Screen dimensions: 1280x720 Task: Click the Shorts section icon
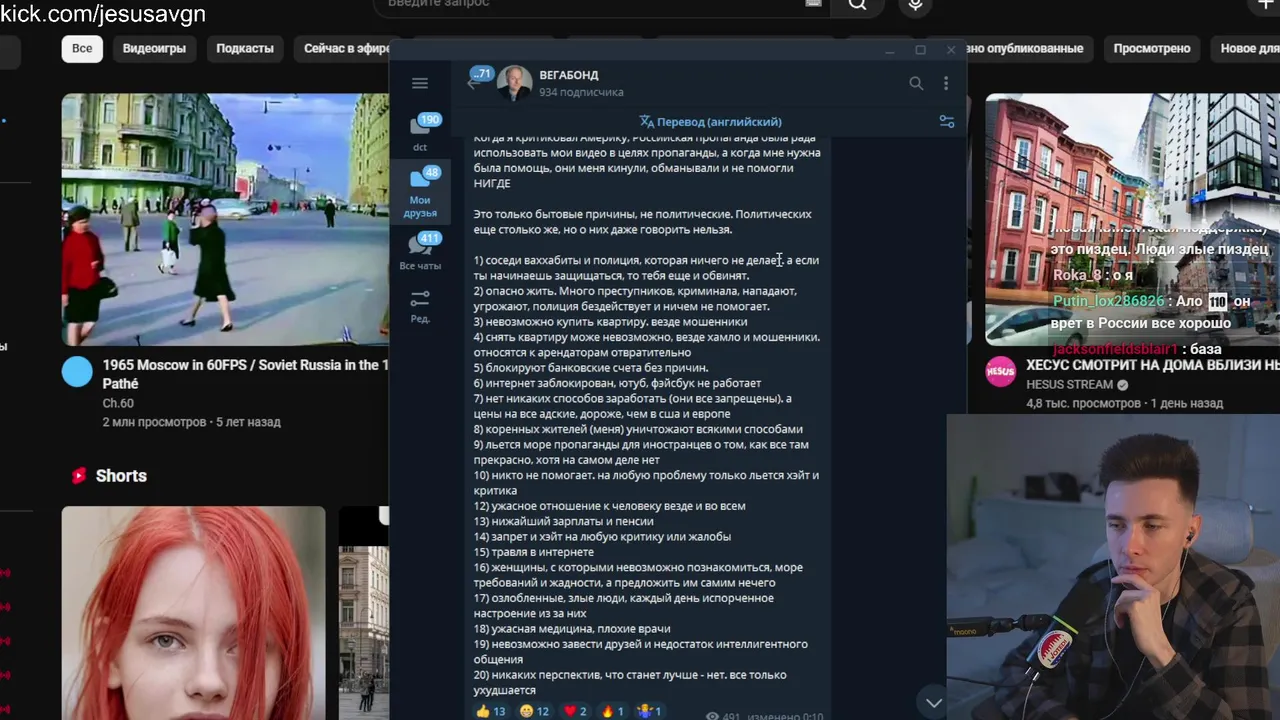click(79, 476)
